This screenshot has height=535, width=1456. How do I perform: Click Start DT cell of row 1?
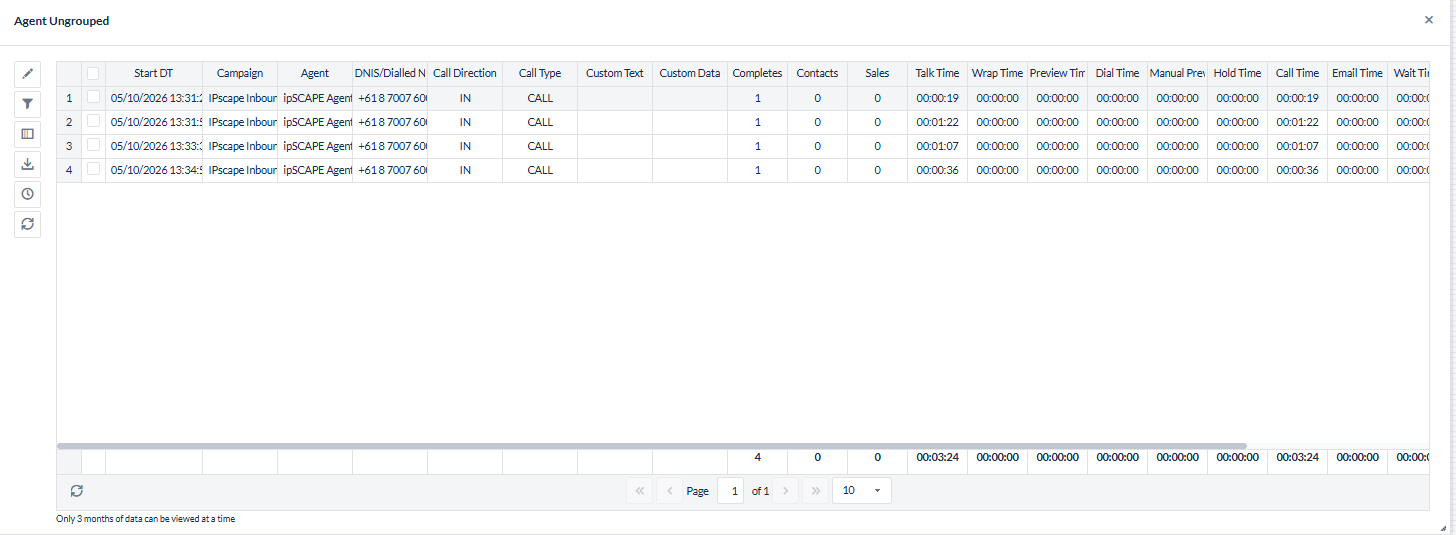(x=154, y=98)
